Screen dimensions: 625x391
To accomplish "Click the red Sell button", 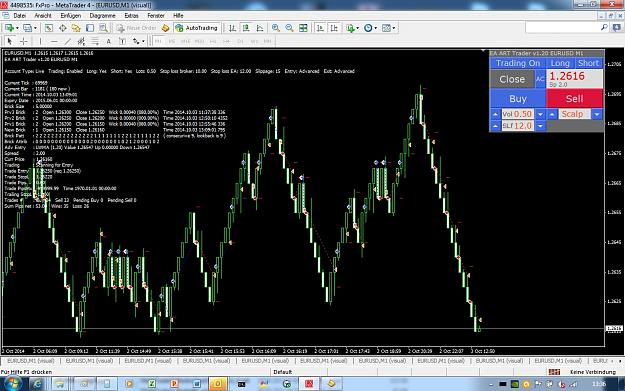I will tap(574, 98).
